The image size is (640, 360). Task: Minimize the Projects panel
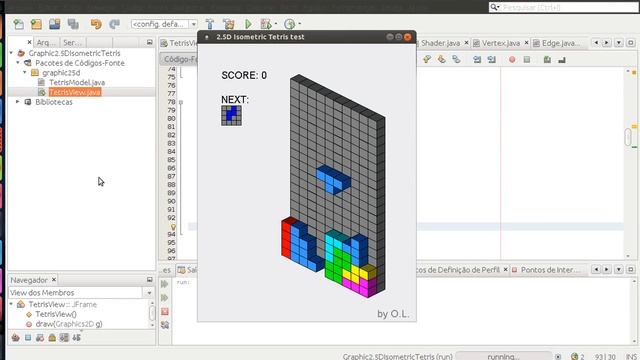tap(149, 42)
